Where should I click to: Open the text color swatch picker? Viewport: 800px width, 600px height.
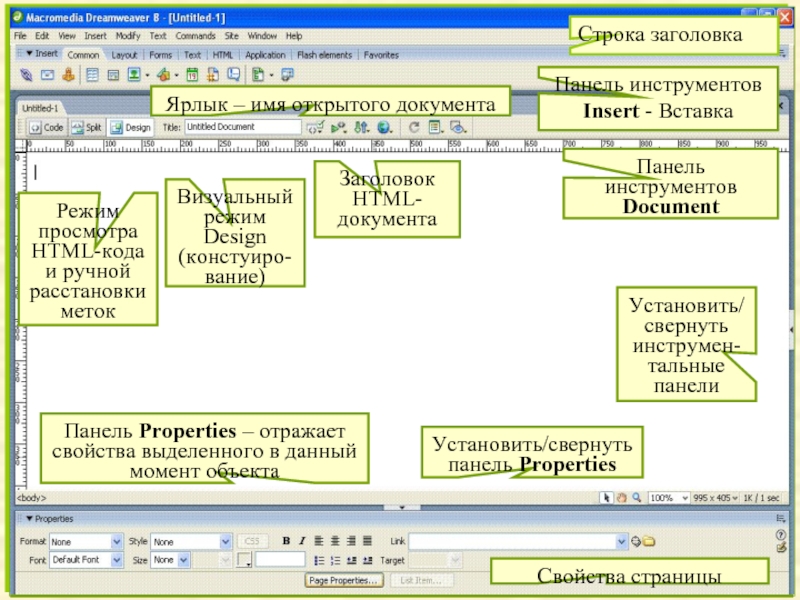(x=244, y=560)
